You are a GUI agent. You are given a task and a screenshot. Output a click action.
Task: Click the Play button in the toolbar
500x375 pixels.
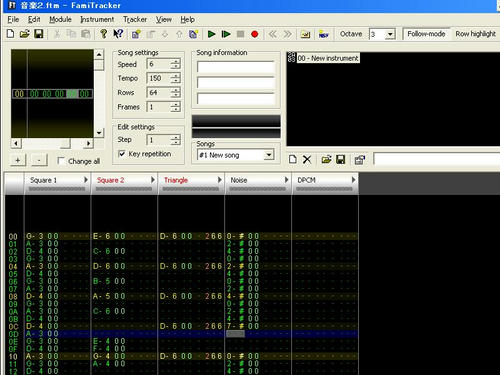[211, 34]
